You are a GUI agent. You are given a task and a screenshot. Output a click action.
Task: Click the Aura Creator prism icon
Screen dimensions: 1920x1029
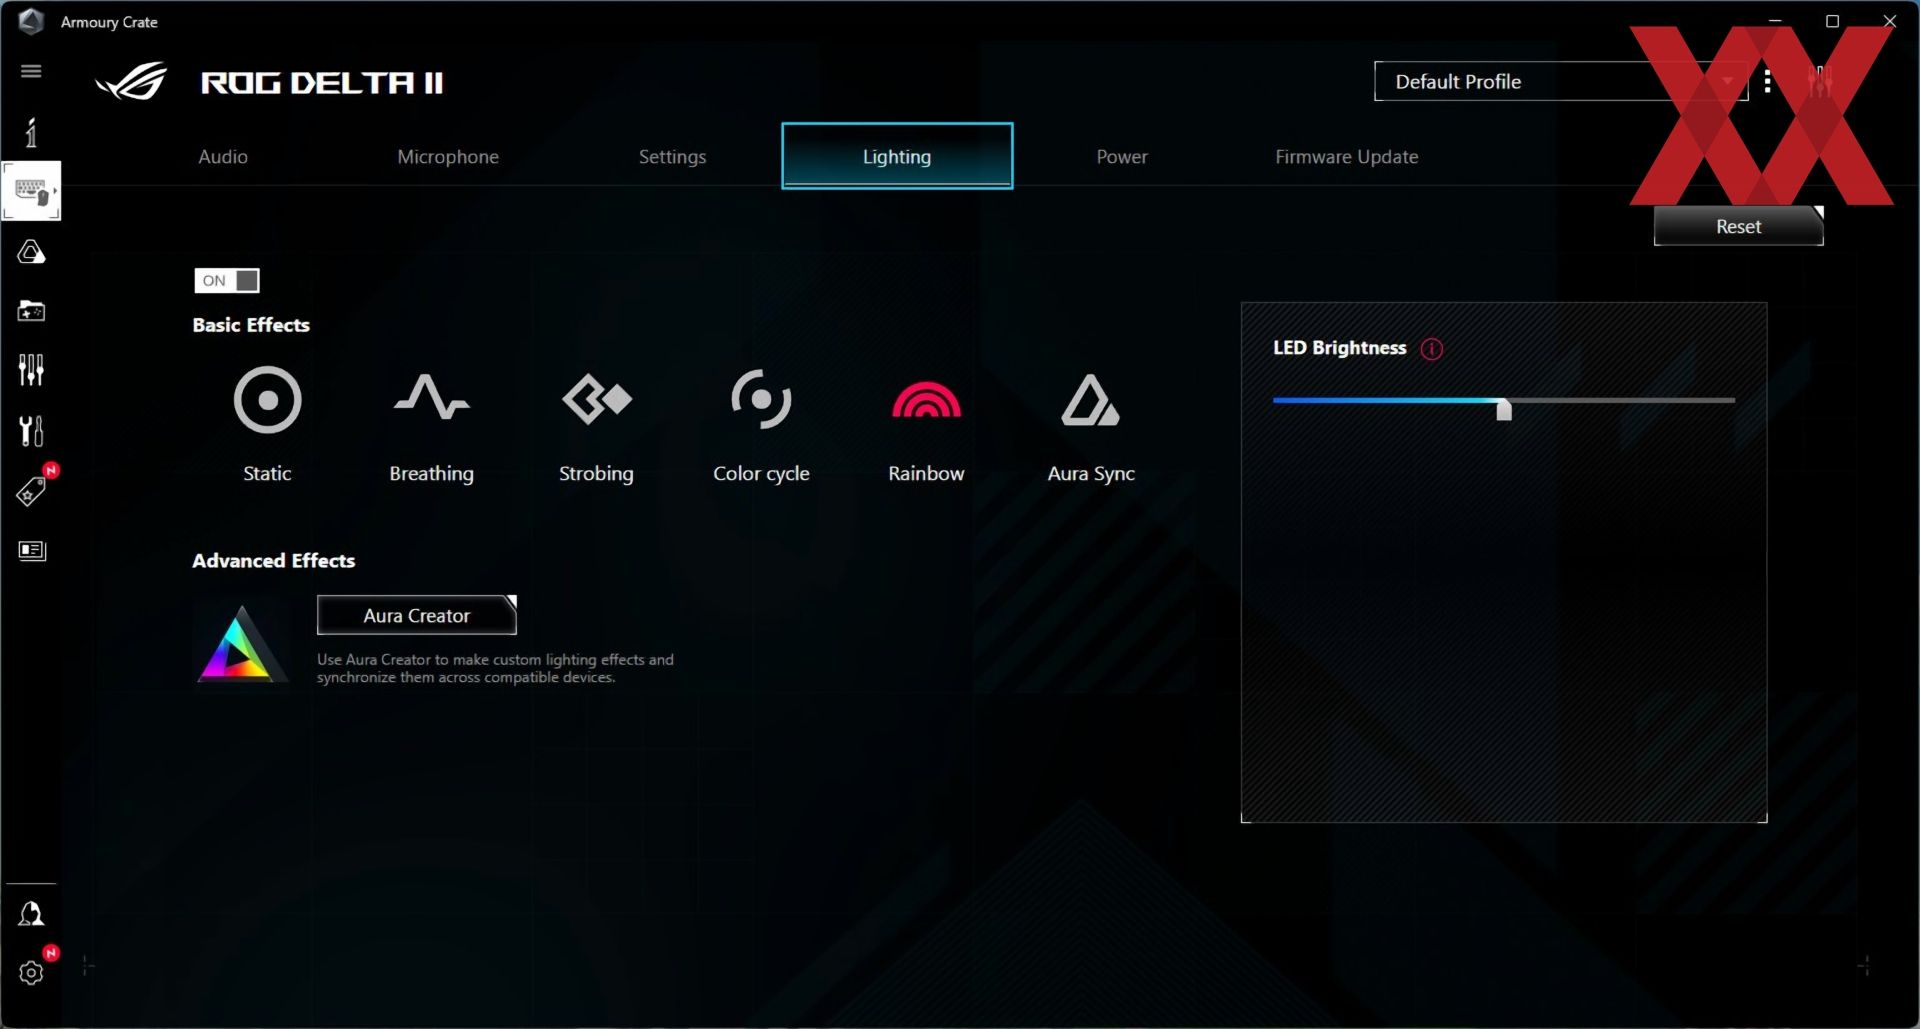tap(240, 645)
